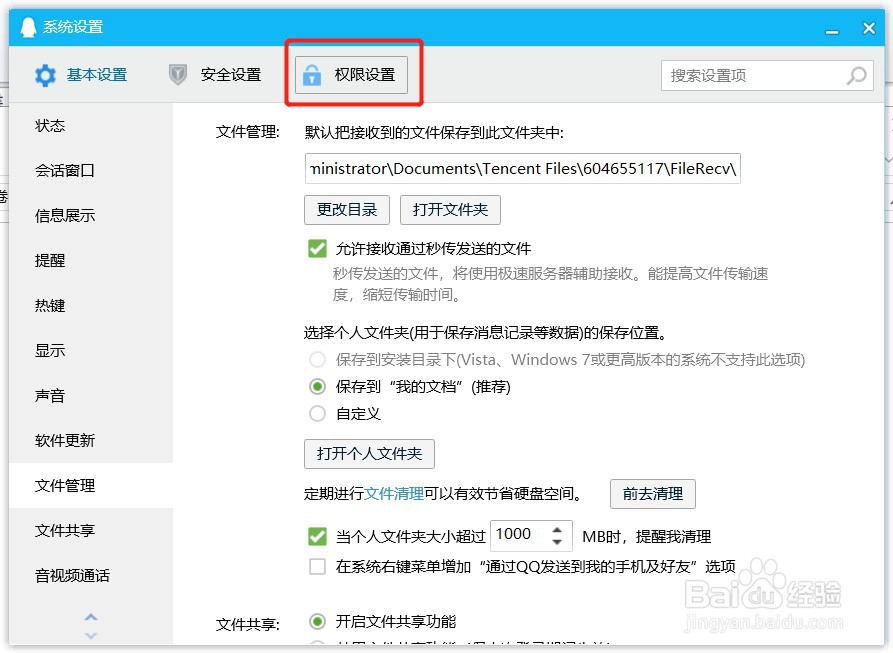Click the up chevron at the sidebar bottom

(91, 617)
